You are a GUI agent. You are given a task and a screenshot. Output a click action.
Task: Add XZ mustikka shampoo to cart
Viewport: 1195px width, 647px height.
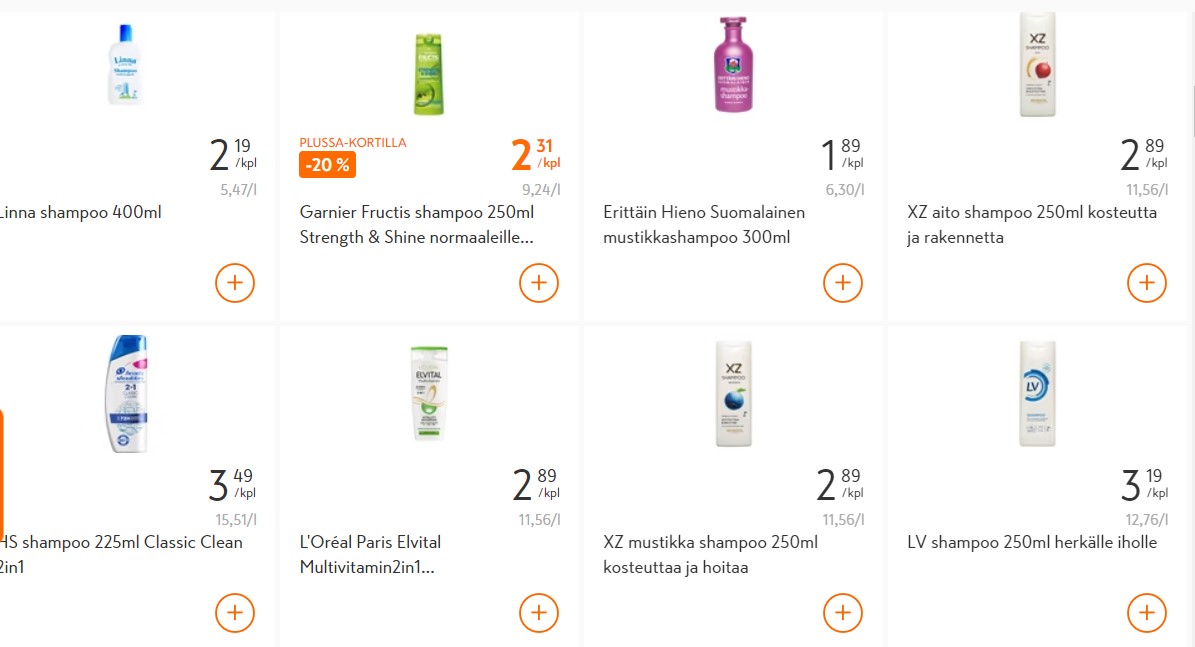click(x=843, y=613)
